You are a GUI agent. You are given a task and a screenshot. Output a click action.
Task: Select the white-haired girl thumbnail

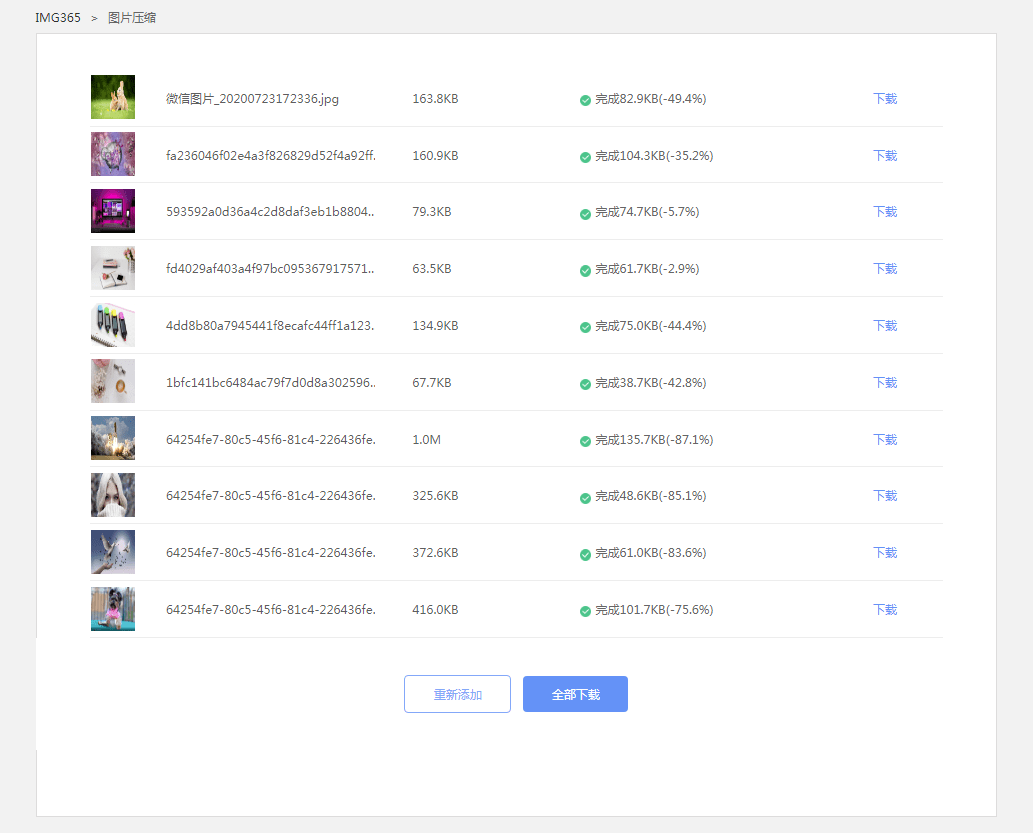tap(113, 495)
